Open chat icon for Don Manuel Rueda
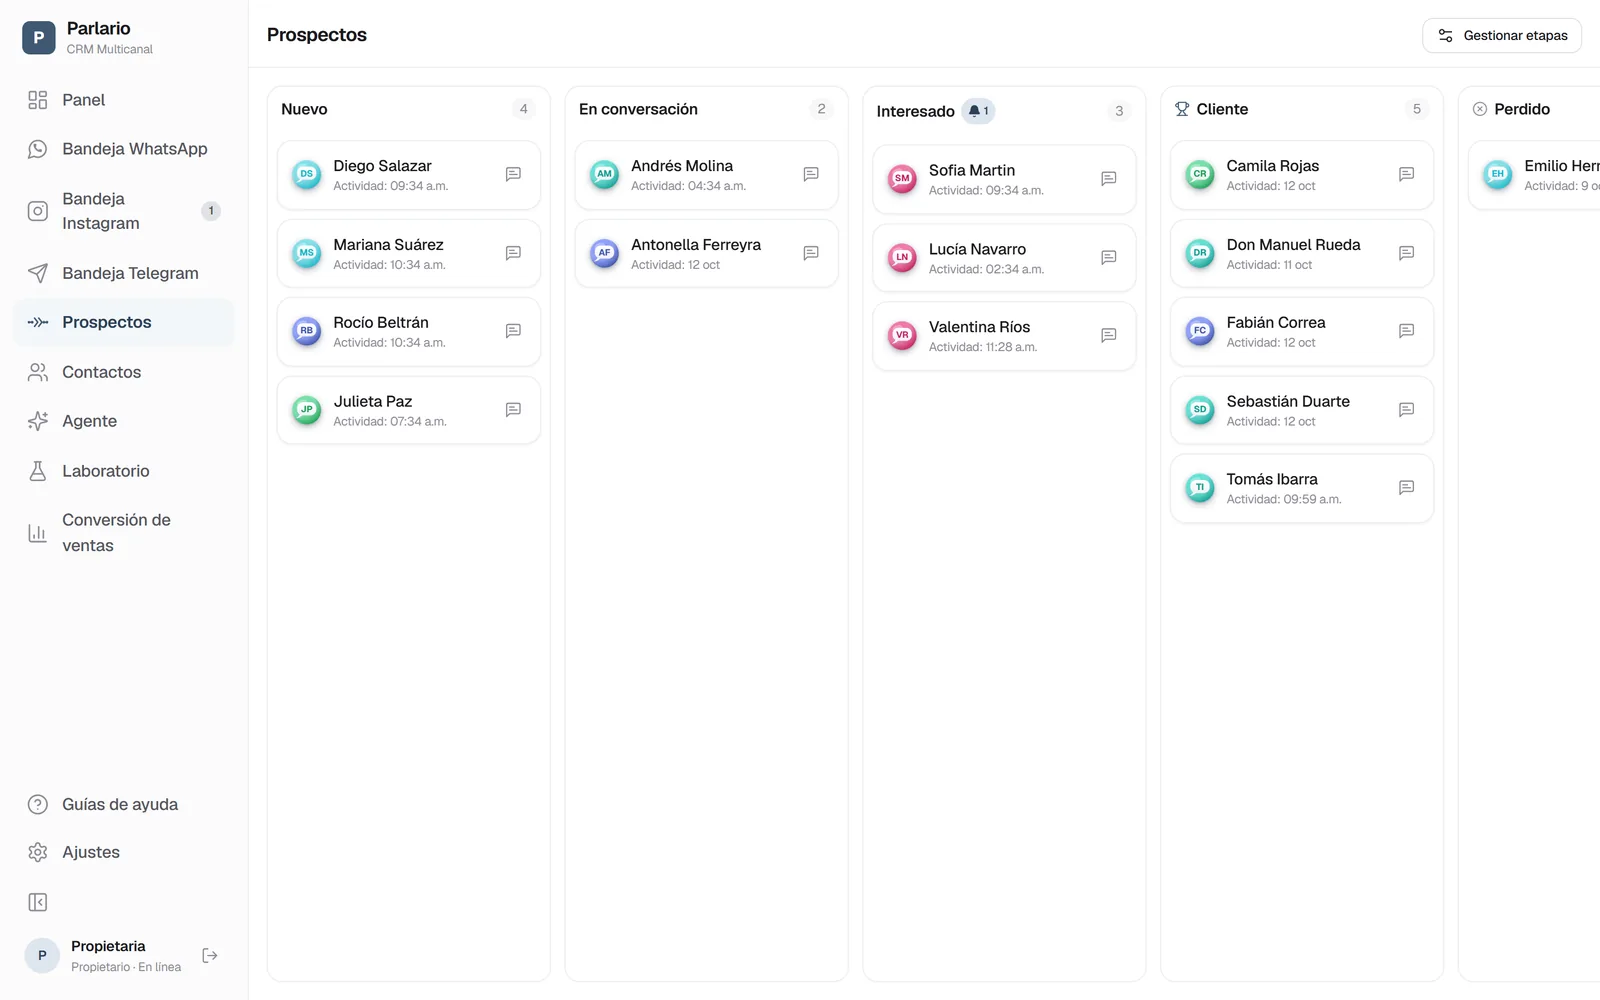Screen dimensions: 1600x1000 coord(1406,253)
